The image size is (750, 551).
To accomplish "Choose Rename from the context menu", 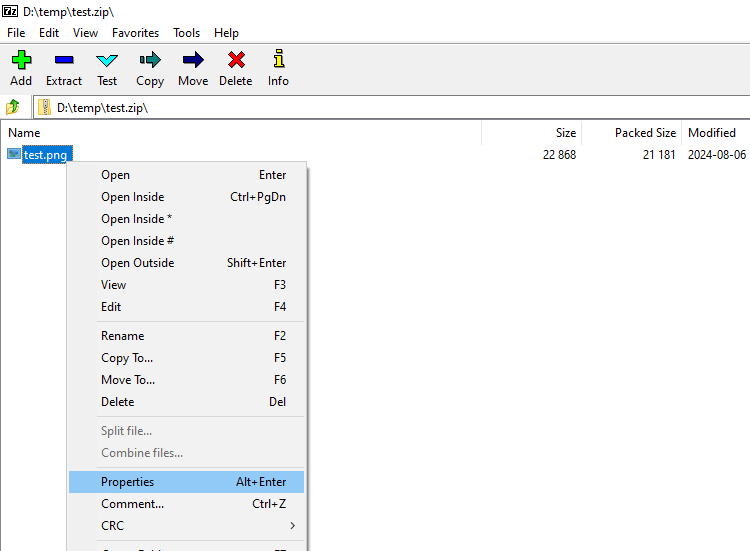I will (x=187, y=336).
